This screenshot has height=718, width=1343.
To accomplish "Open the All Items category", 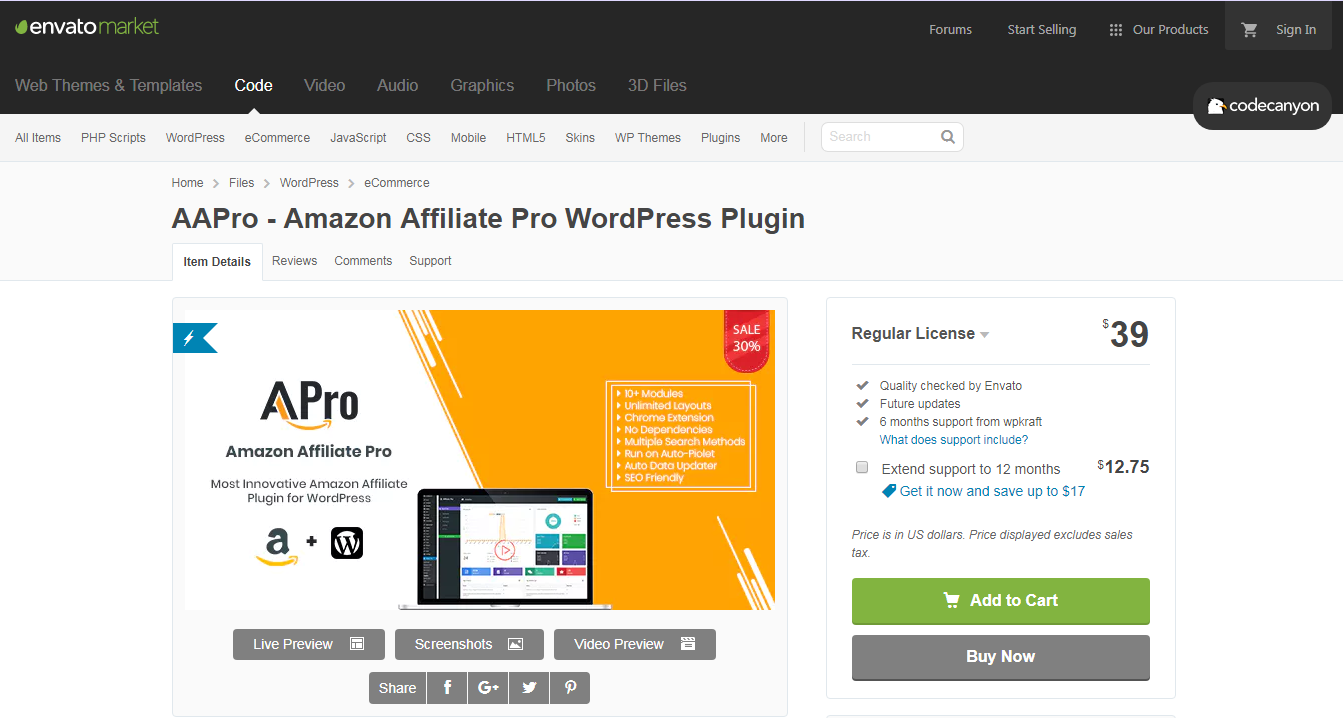I will (38, 138).
